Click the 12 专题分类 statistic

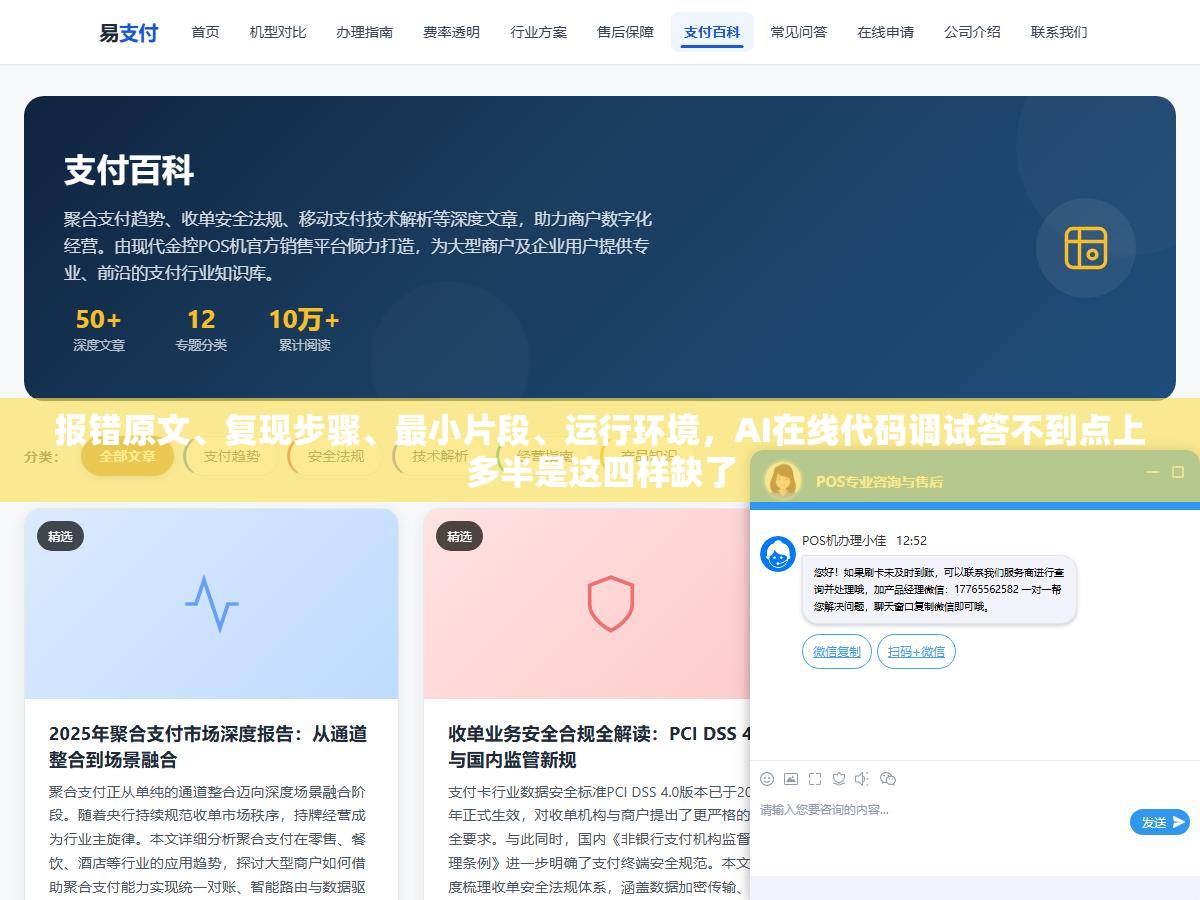click(x=201, y=331)
